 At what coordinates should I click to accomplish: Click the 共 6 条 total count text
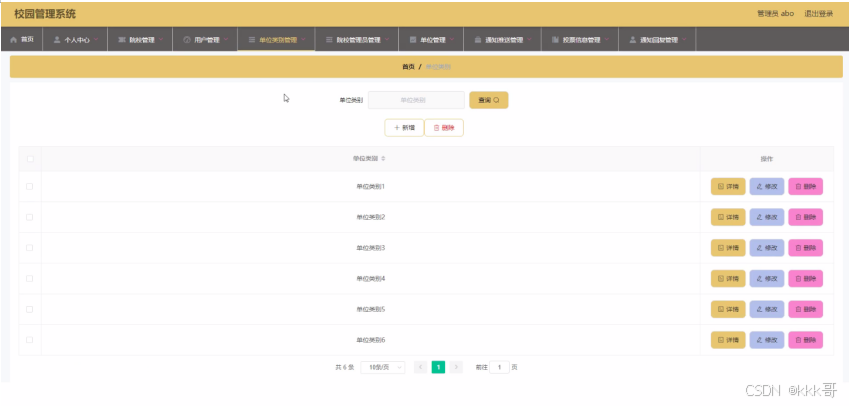[344, 368]
